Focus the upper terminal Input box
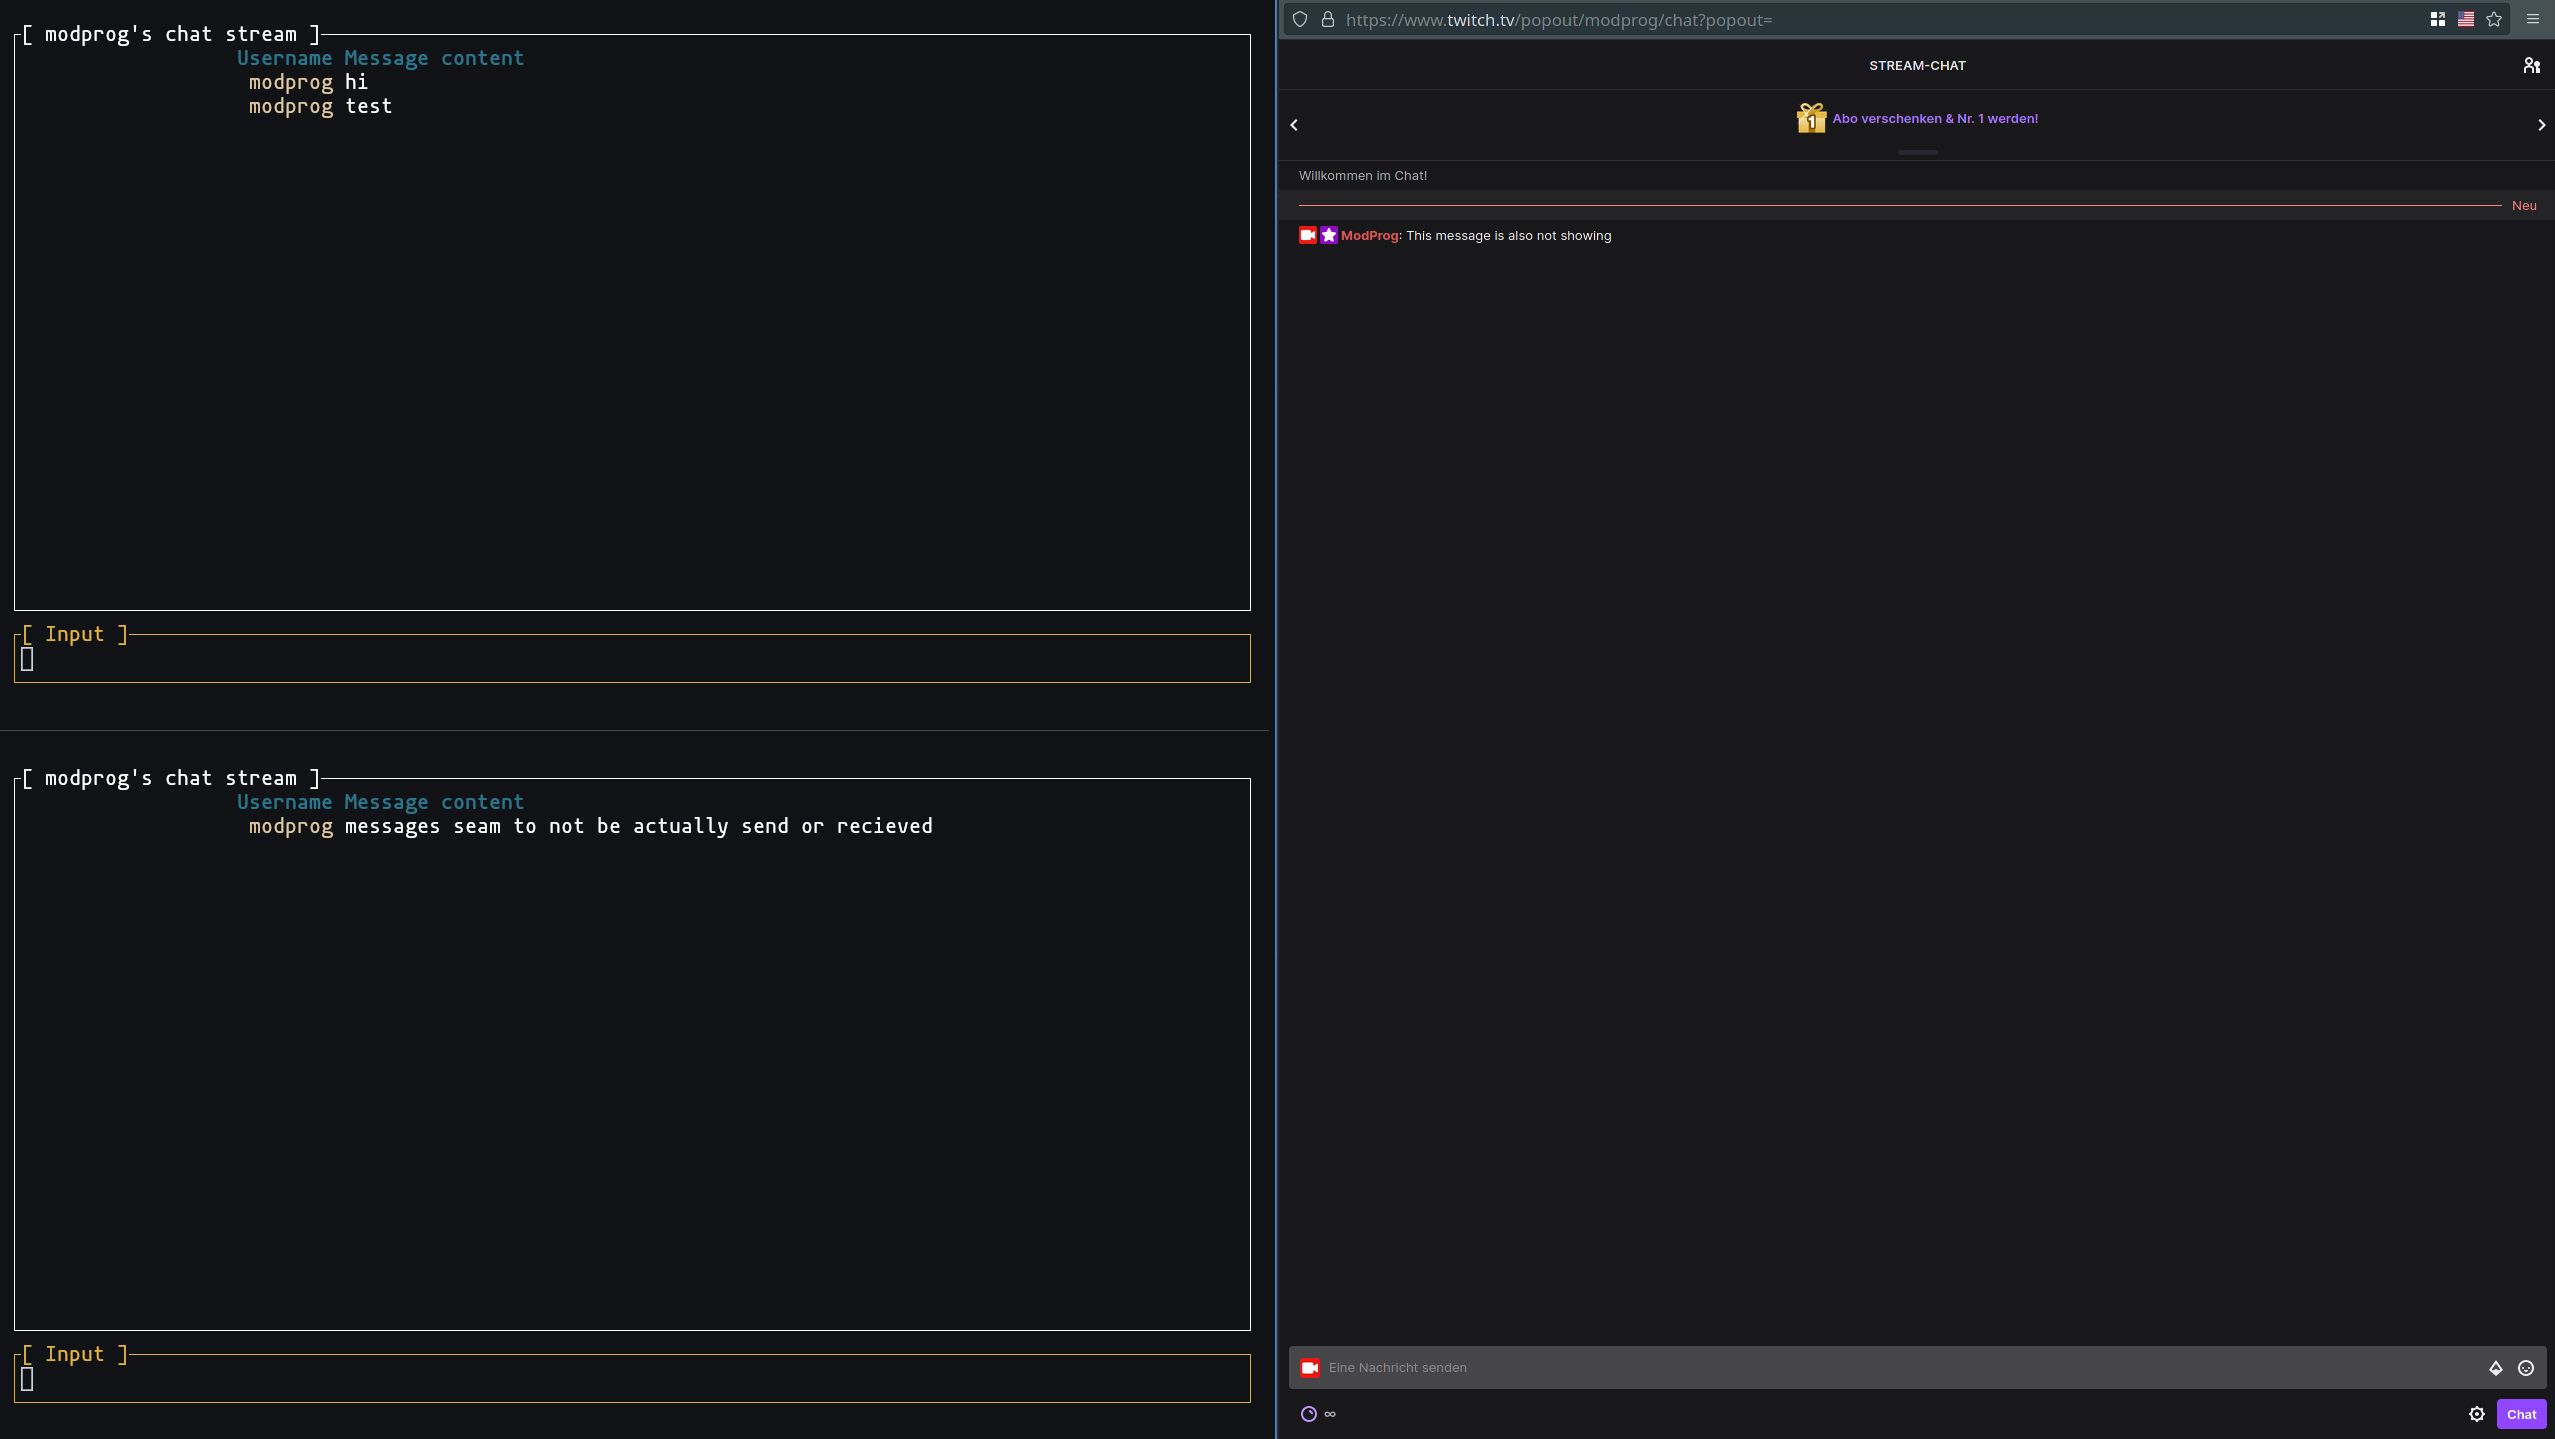This screenshot has width=2555, height=1439. click(632, 659)
